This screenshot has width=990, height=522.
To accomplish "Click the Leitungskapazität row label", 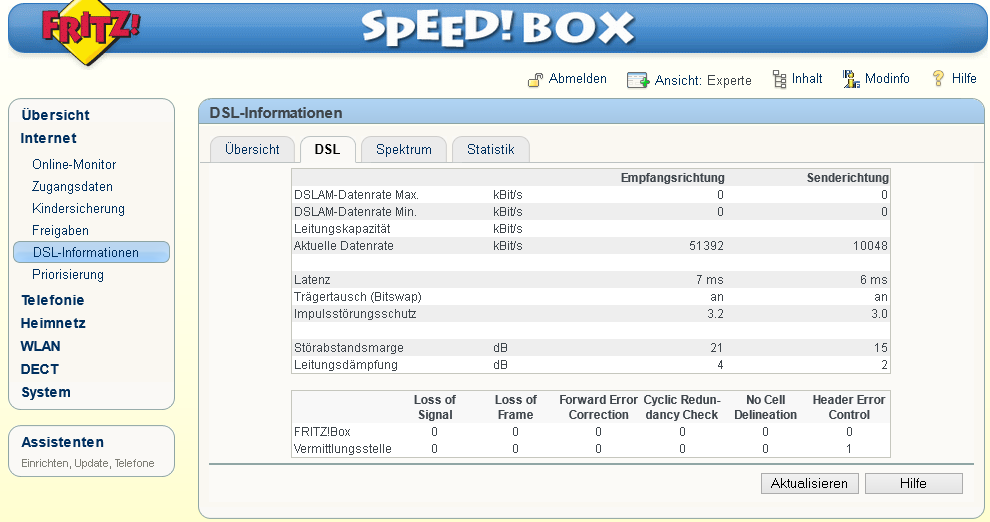I will point(342,228).
